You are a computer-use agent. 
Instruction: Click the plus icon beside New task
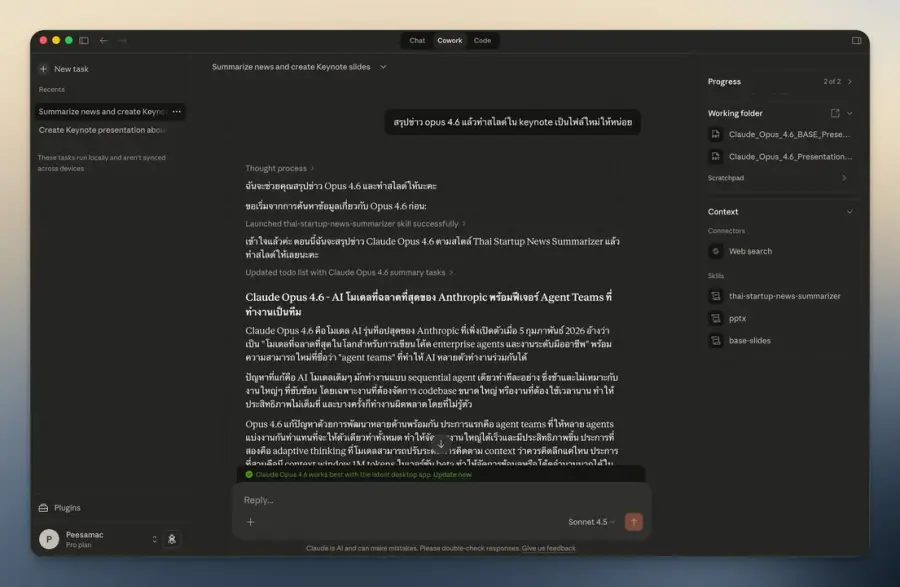(x=43, y=69)
